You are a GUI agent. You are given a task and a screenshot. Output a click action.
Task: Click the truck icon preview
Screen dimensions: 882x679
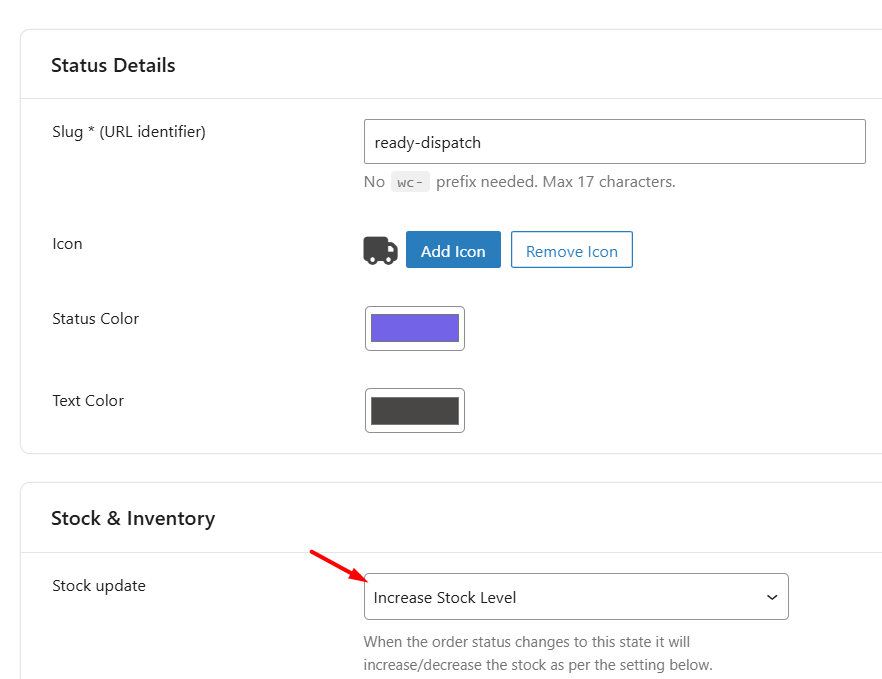click(x=380, y=250)
